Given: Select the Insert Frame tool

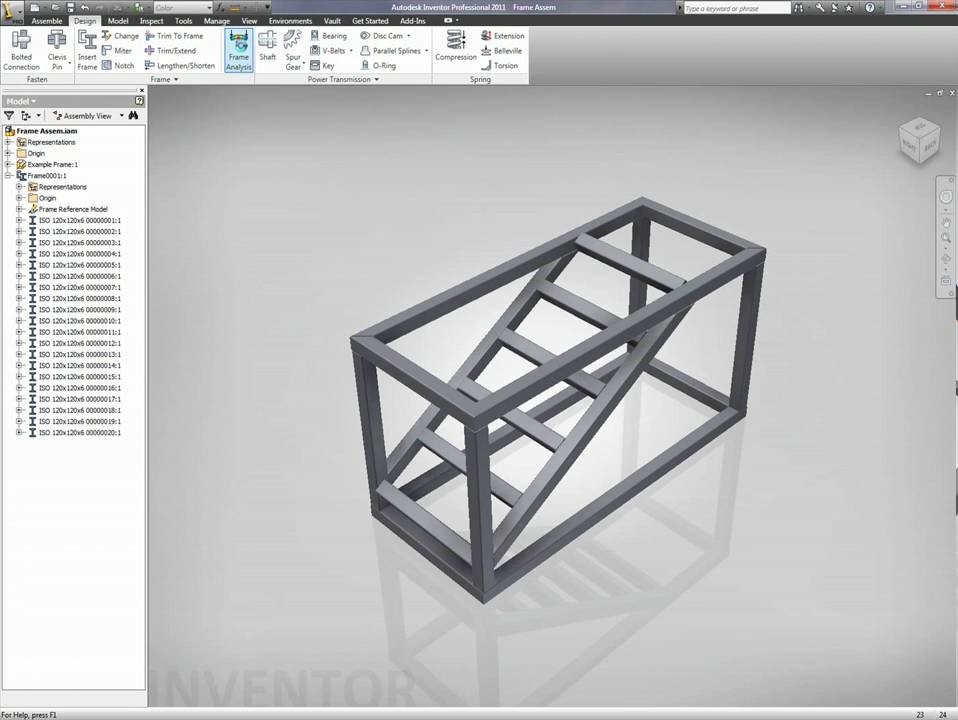Looking at the screenshot, I should pyautogui.click(x=88, y=49).
